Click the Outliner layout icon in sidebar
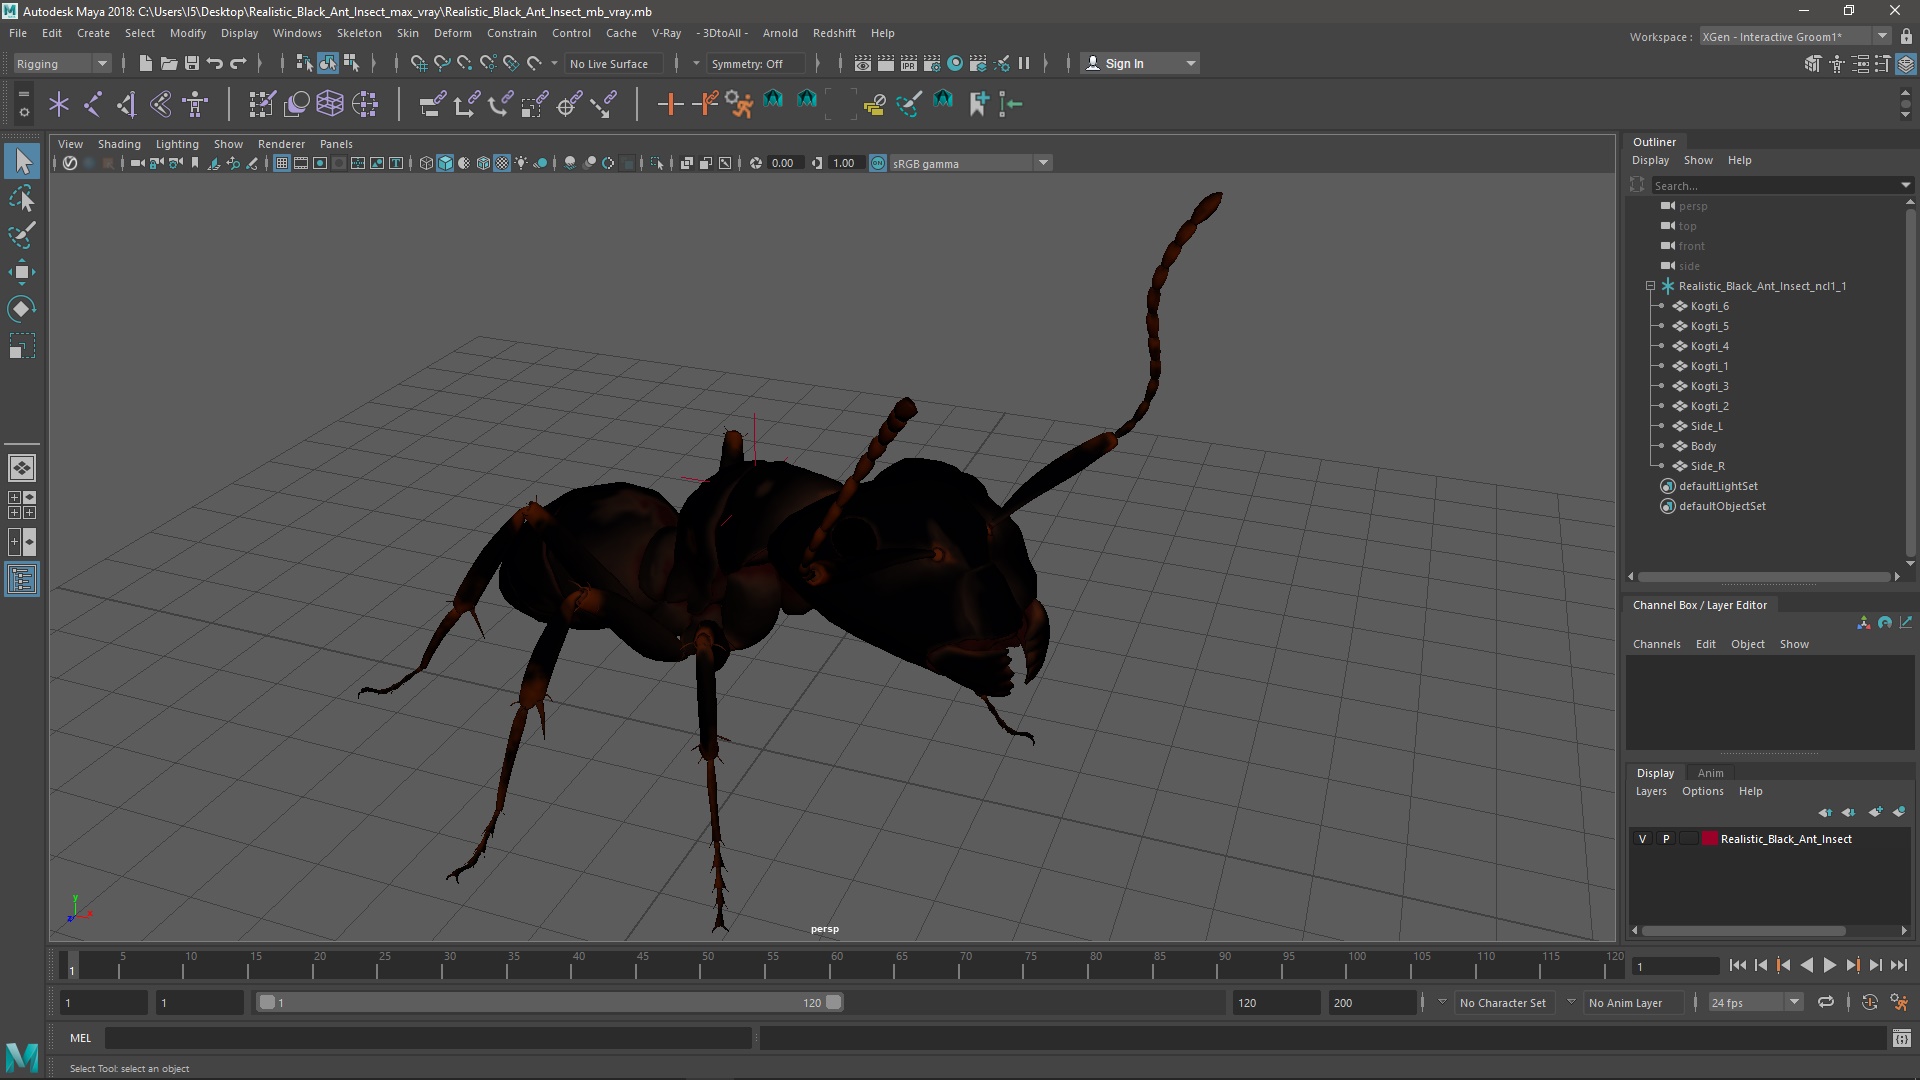The width and height of the screenshot is (1920, 1080). 22,579
